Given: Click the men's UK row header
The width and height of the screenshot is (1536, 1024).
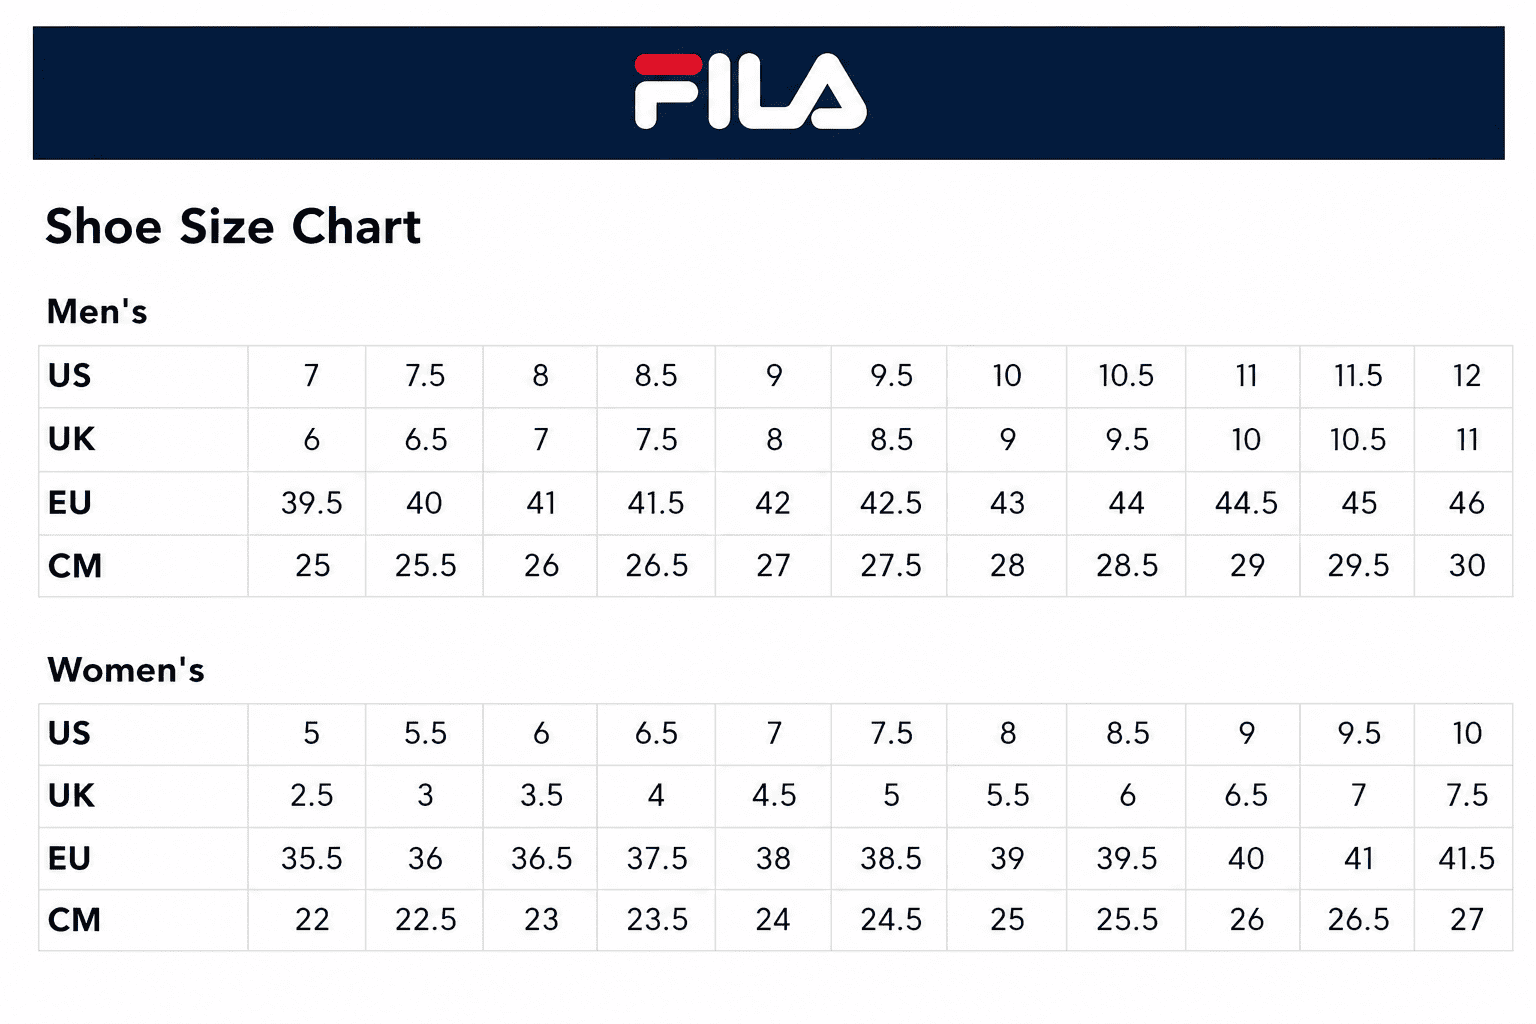Looking at the screenshot, I should (x=143, y=439).
